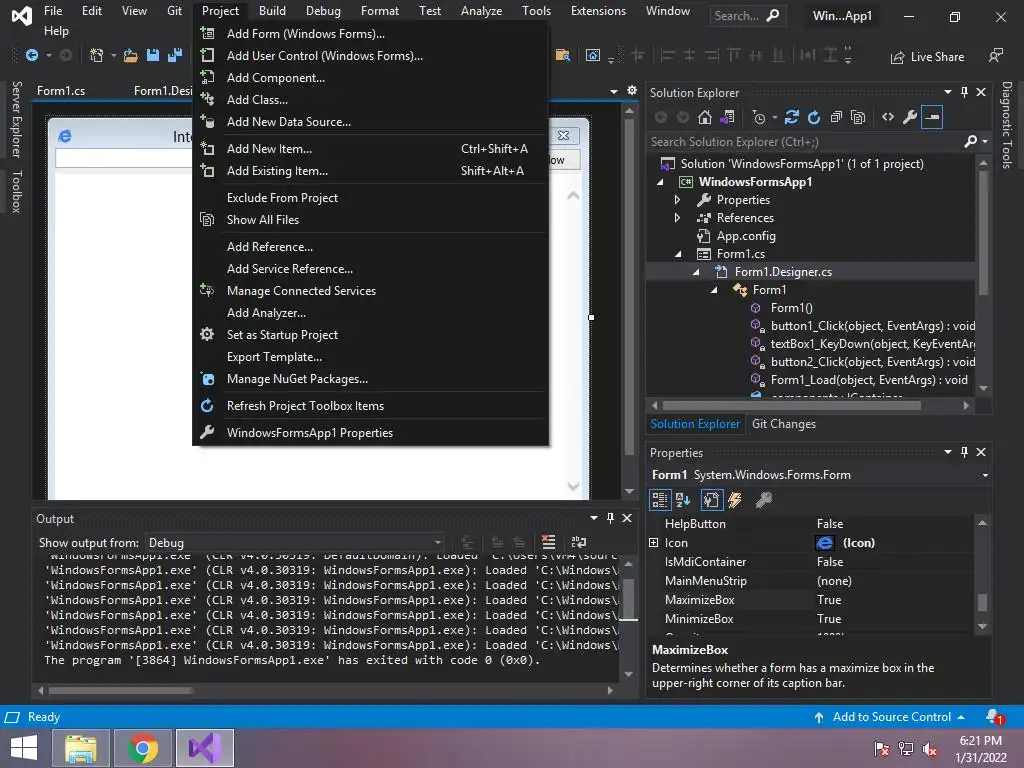Screen dimensions: 1024x768
Task: Show Events lightning bolt in Properties panel
Action: 735,500
